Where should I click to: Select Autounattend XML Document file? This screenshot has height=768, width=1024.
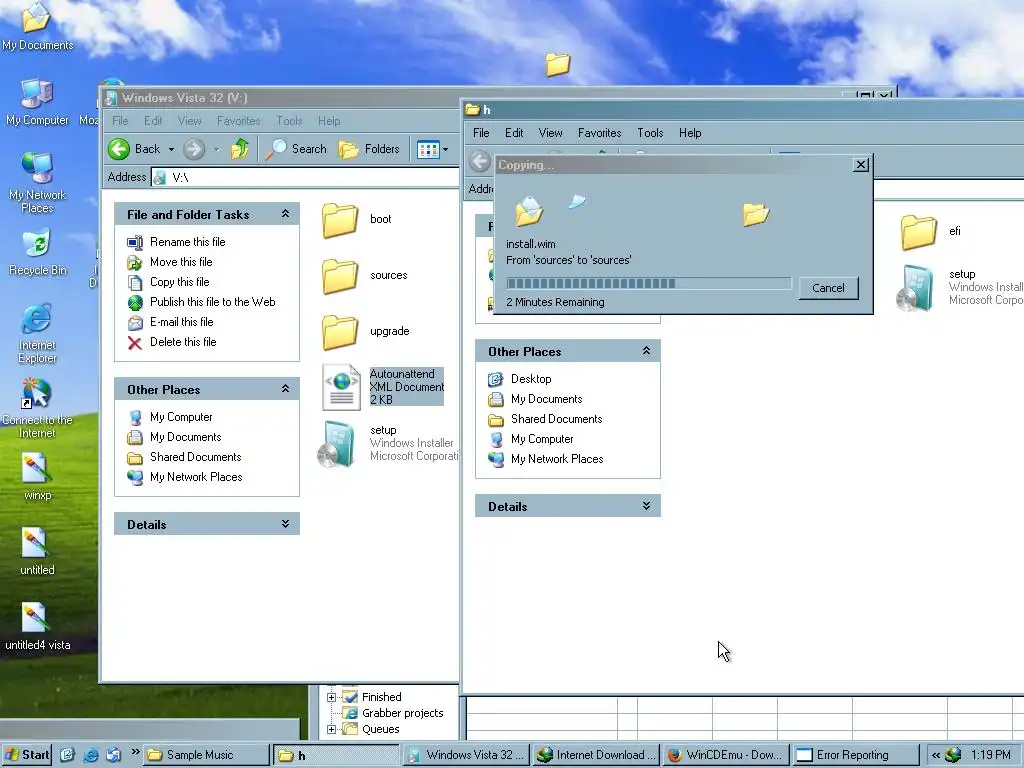[x=383, y=387]
